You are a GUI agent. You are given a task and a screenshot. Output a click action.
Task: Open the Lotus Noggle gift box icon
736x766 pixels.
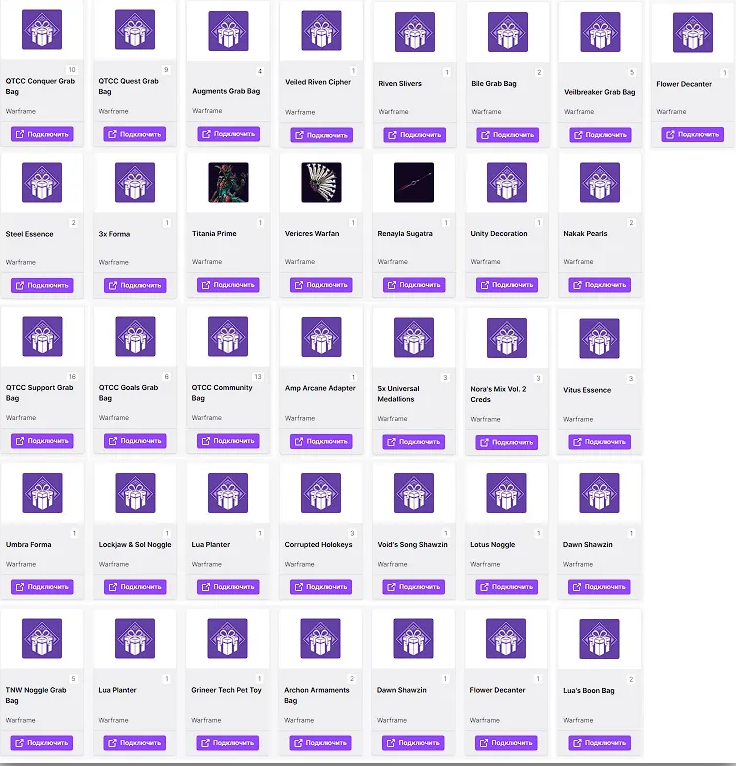pos(506,493)
